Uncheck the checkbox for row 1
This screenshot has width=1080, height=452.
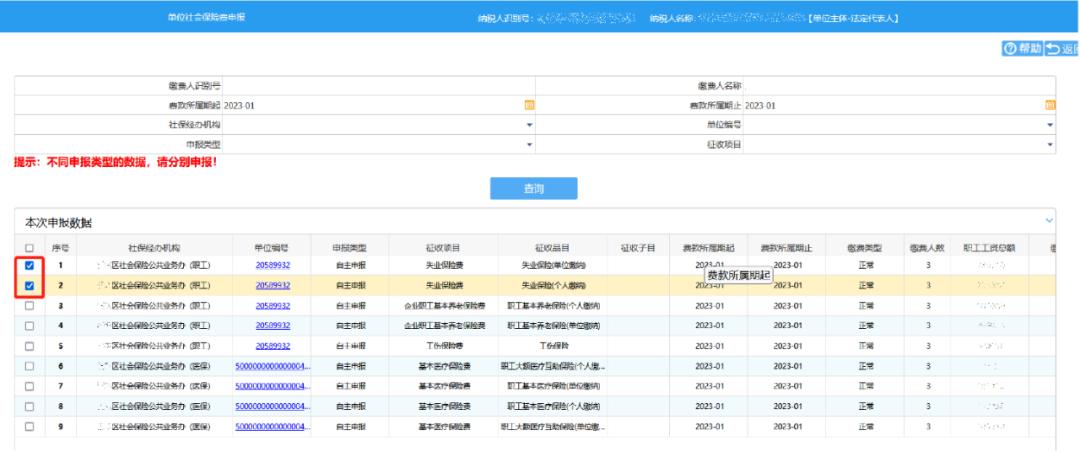pos(30,267)
